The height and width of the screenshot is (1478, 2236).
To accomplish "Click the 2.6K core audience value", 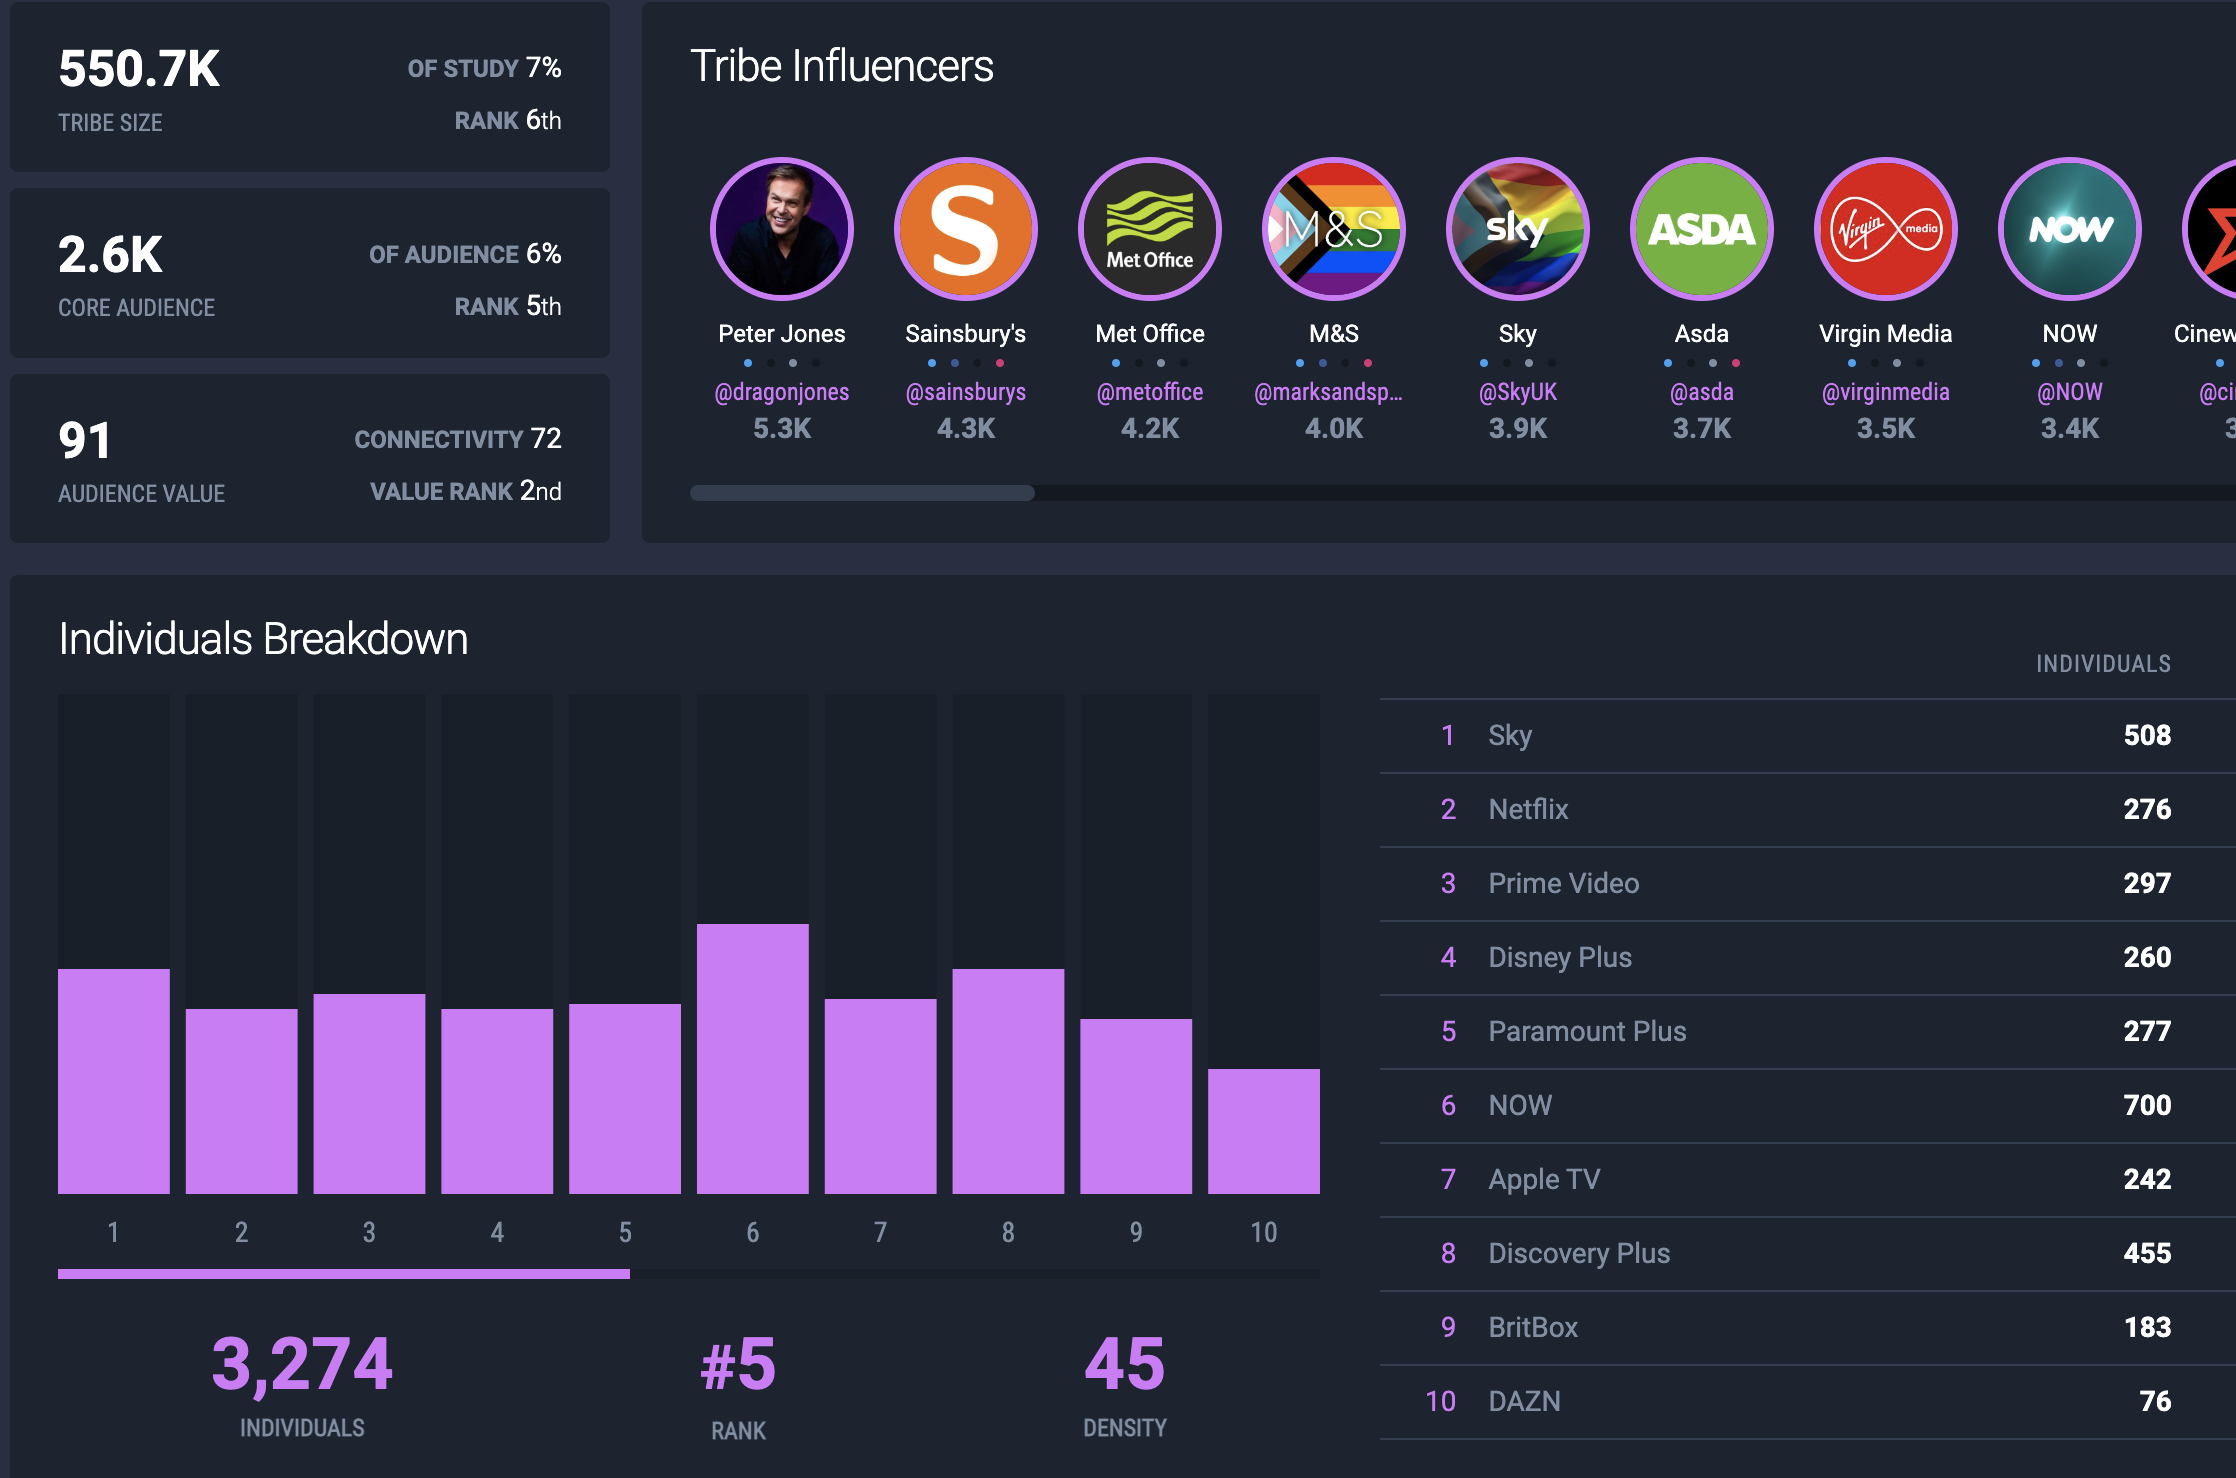I will [x=110, y=255].
